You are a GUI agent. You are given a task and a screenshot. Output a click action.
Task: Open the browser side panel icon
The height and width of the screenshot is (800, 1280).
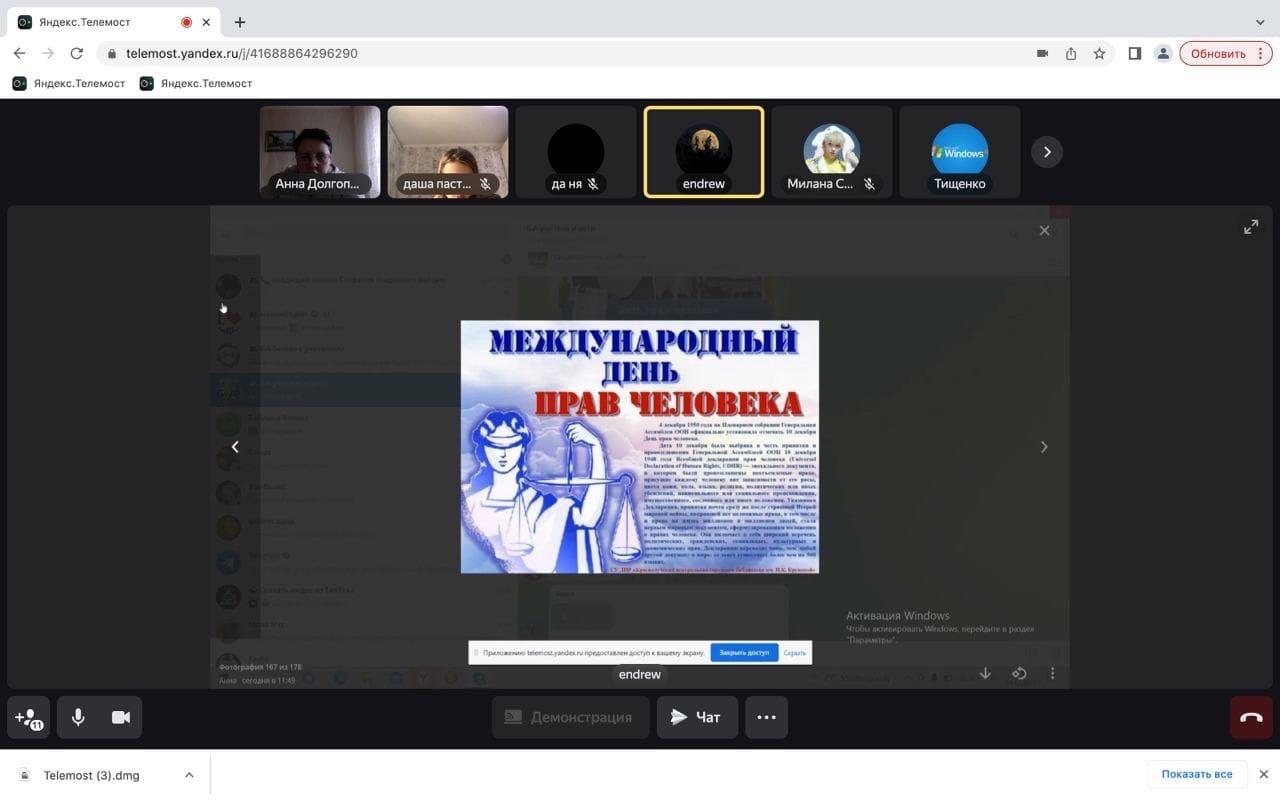1134,53
